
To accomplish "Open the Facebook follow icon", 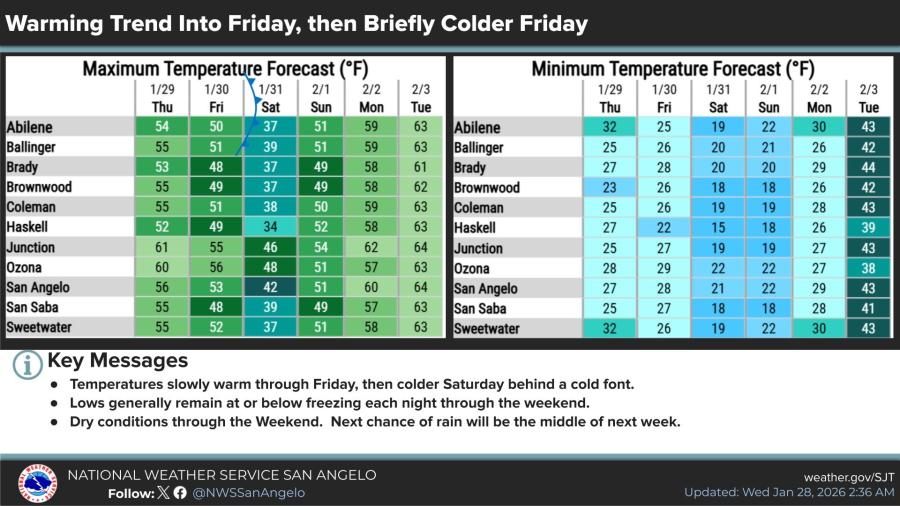I will tap(180, 492).
